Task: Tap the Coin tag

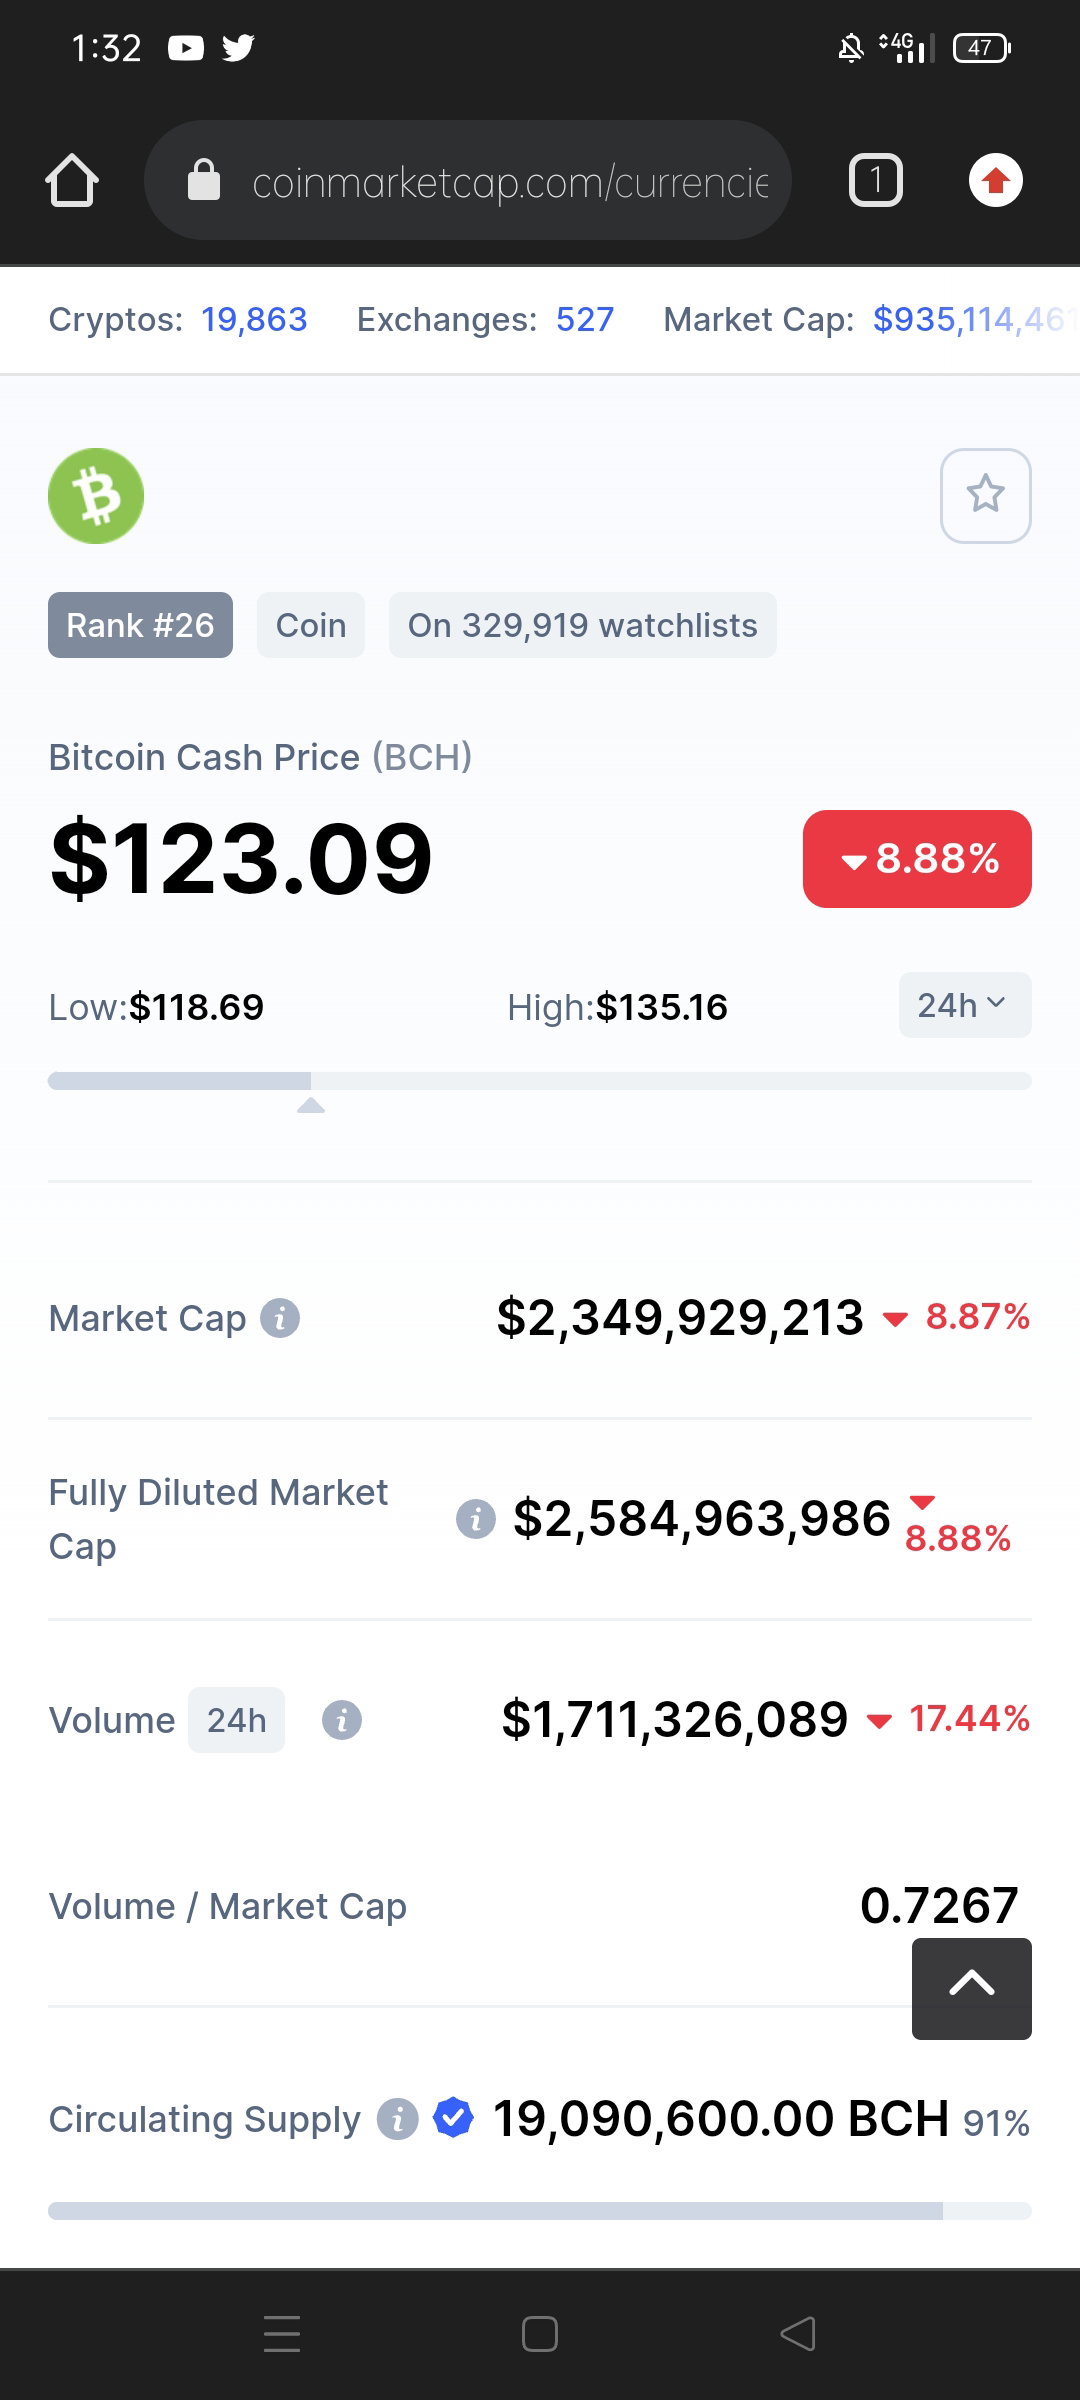Action: click(311, 625)
